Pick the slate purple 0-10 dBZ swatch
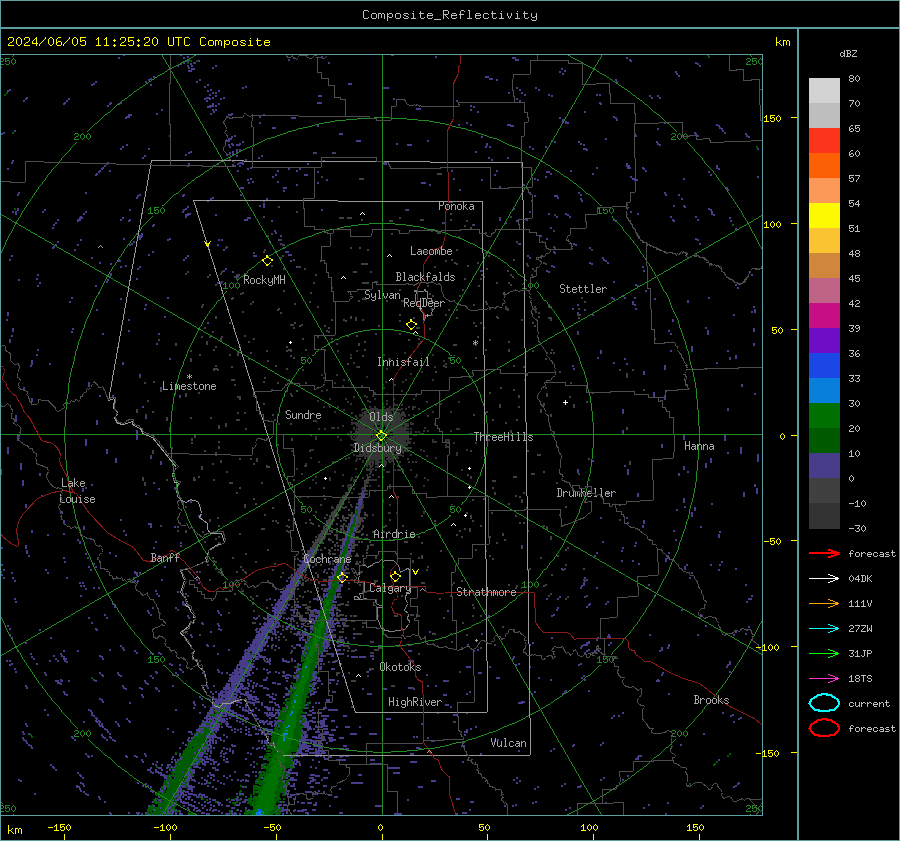Viewport: 900px width, 841px height. (x=824, y=466)
